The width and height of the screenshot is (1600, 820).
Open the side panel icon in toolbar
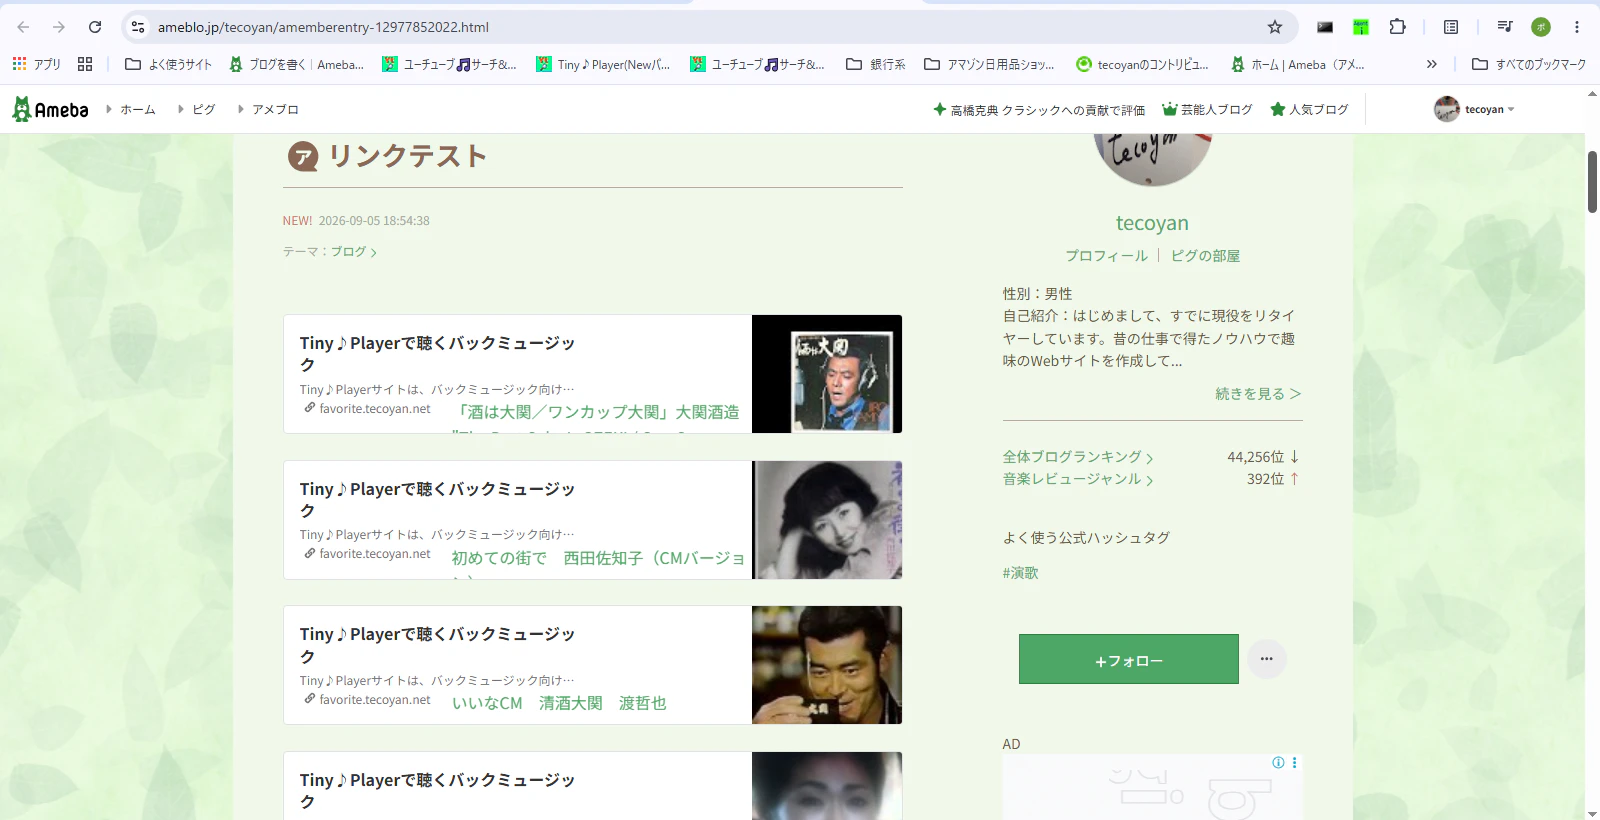coord(1451,27)
